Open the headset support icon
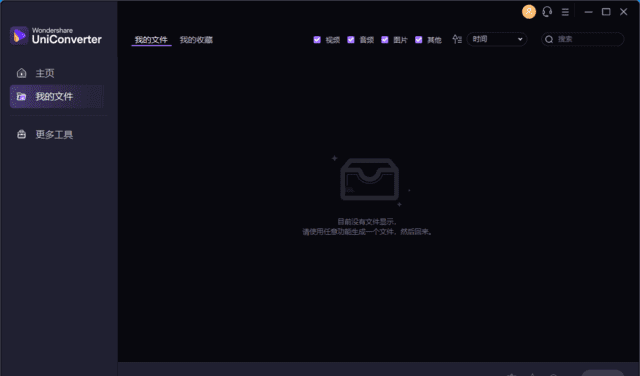The image size is (640, 376). (547, 12)
